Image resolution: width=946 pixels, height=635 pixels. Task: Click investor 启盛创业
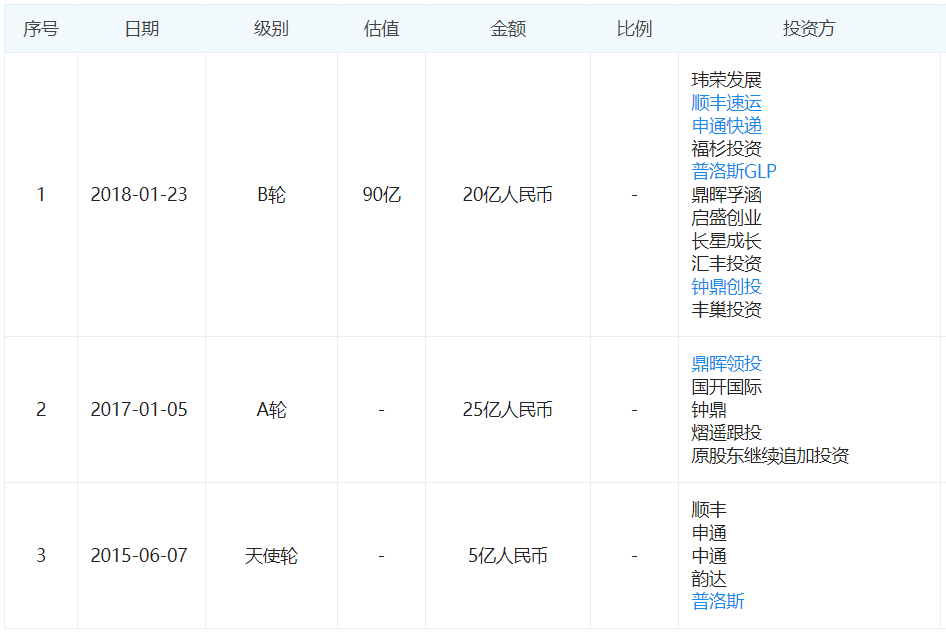(726, 218)
